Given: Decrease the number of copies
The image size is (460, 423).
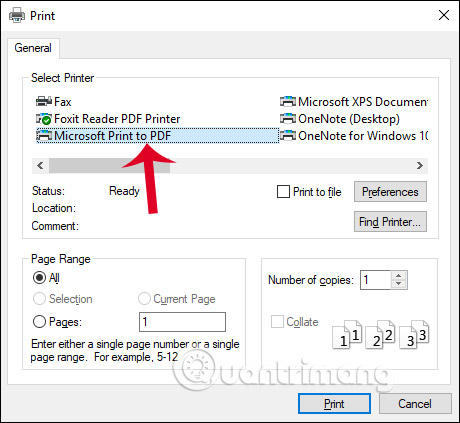Looking at the screenshot, I should pos(399,284).
